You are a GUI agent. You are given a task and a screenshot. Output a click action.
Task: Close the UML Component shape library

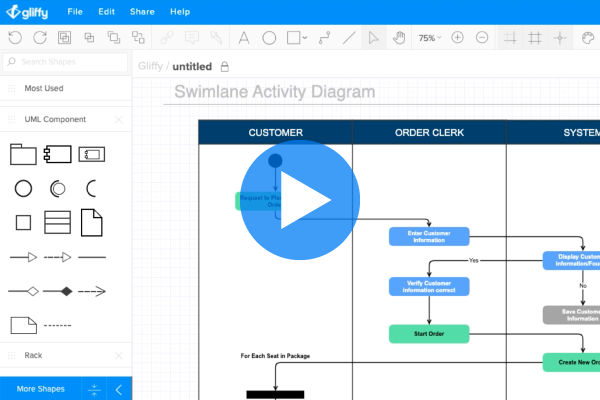(x=119, y=120)
